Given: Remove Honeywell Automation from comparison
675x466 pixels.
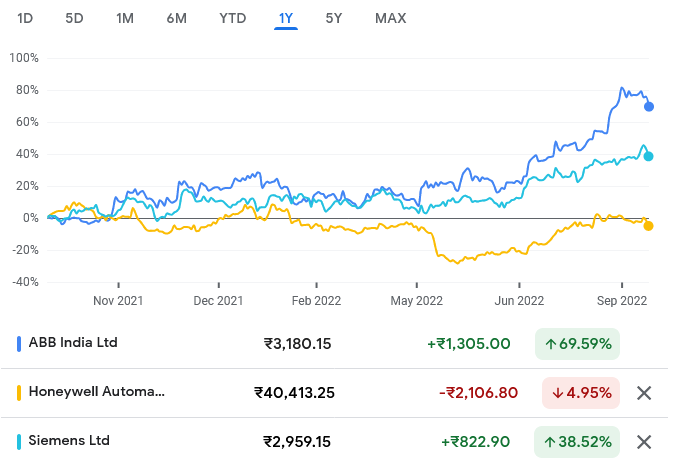Looking at the screenshot, I should point(644,392).
